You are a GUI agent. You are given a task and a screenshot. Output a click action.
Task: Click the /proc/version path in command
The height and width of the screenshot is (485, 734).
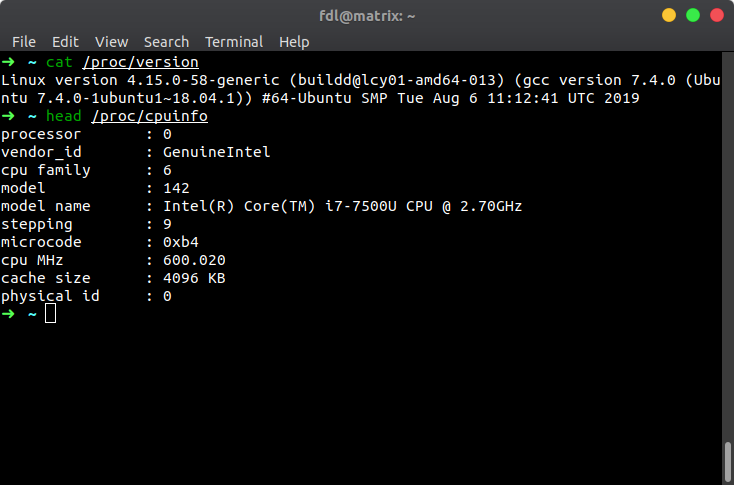(x=140, y=62)
